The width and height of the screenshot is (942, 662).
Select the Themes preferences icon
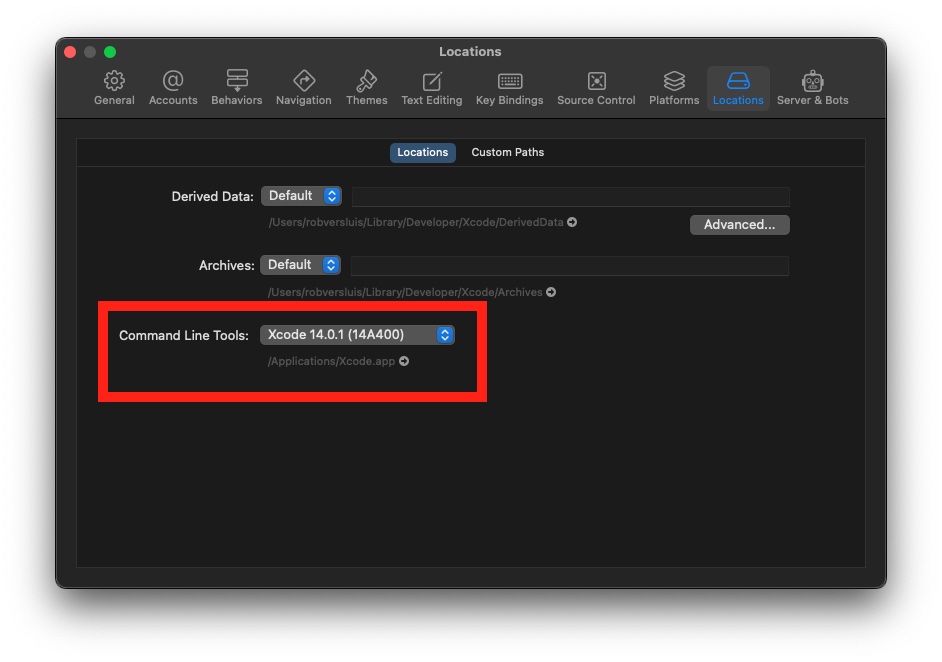click(367, 88)
